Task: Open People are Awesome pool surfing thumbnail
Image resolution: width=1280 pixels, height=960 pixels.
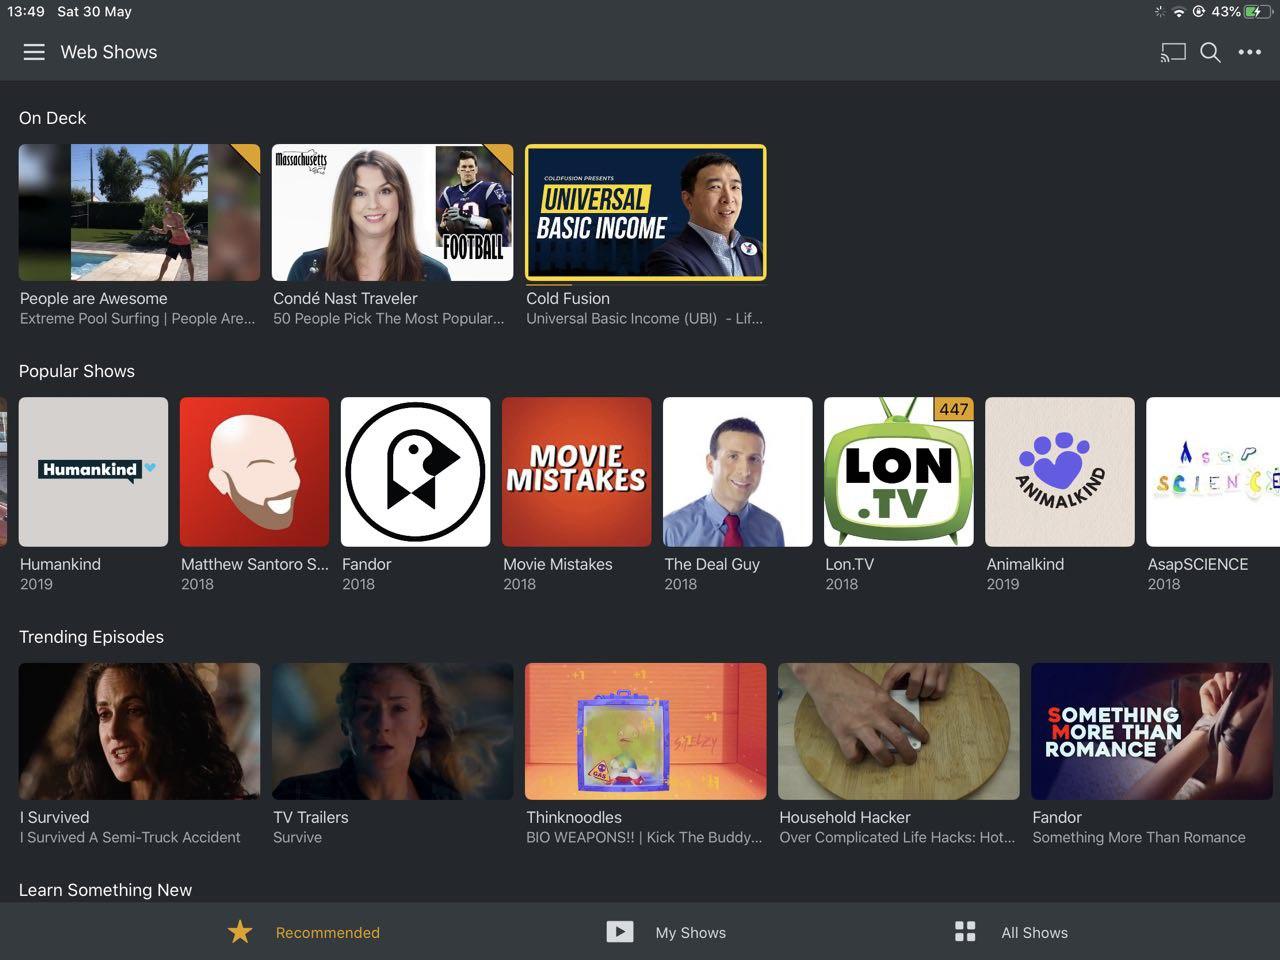Action: coord(139,213)
